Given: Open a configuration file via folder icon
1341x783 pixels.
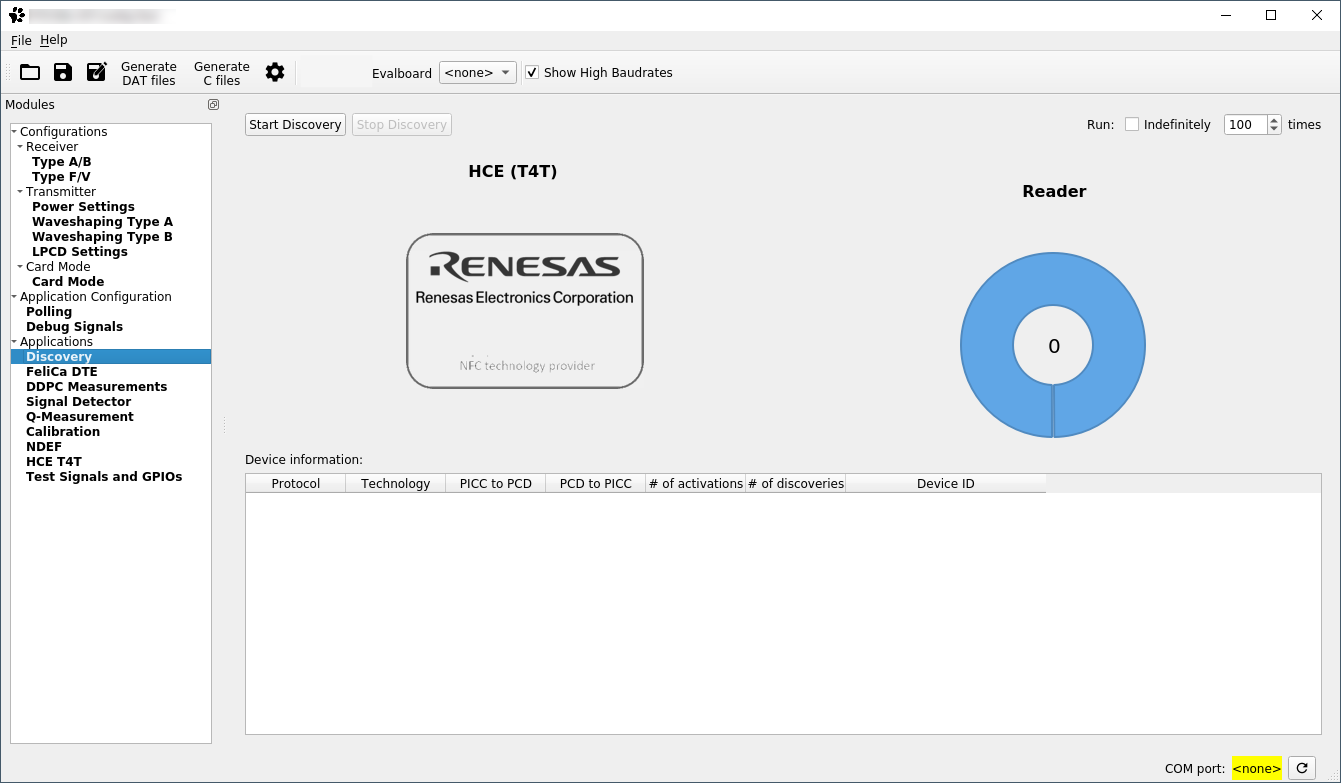Looking at the screenshot, I should pos(29,72).
